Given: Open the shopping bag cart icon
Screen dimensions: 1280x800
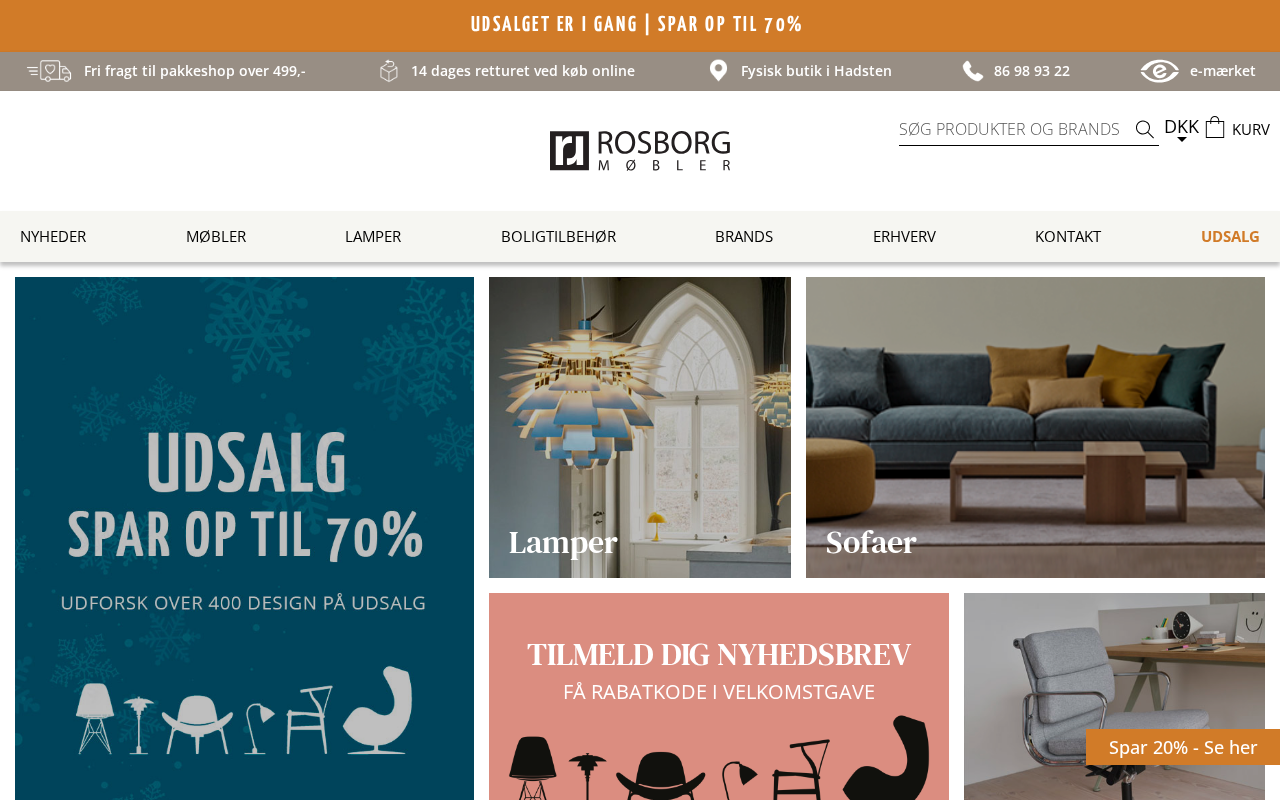Looking at the screenshot, I should tap(1215, 127).
